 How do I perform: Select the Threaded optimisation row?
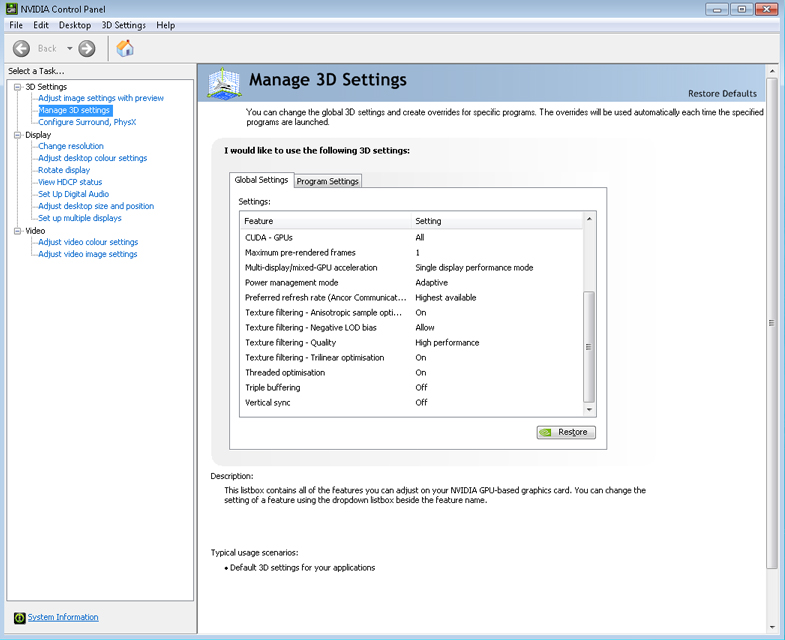412,373
